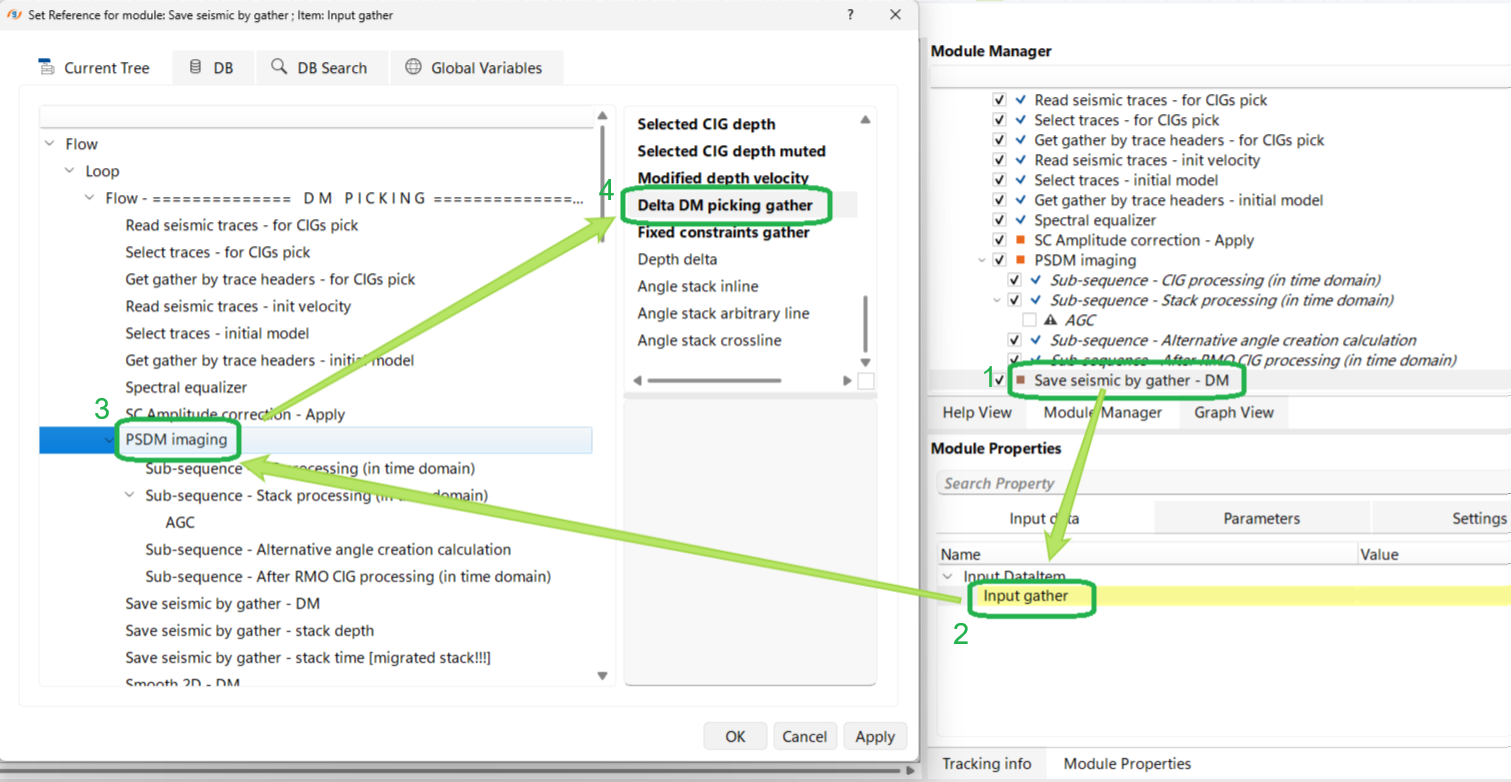The width and height of the screenshot is (1511, 782).
Task: Click the up arrow of the dialog tree scrollbar
Action: click(x=602, y=116)
